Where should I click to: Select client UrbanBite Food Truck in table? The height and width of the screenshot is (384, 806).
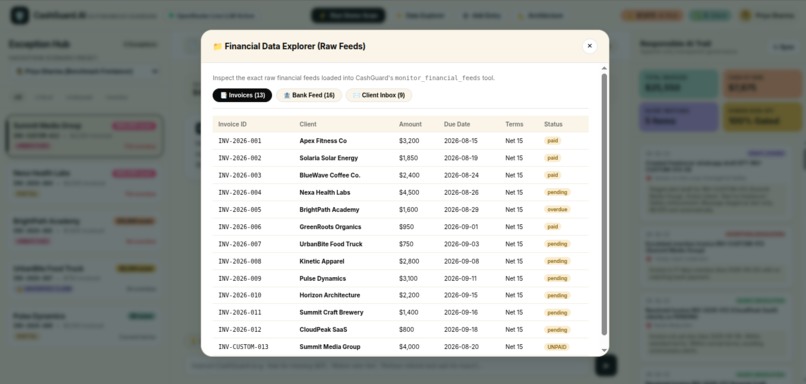pos(331,244)
